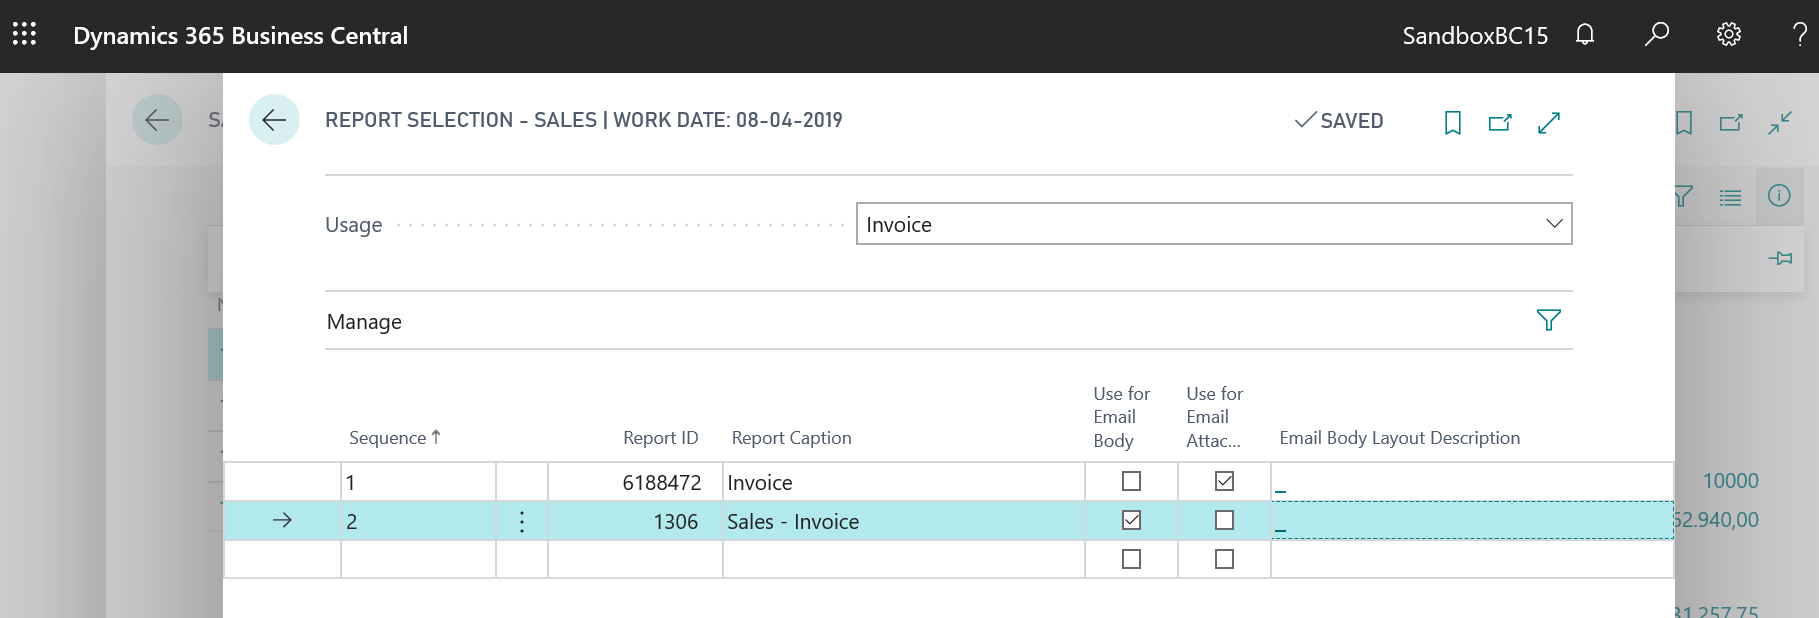Click the Report Caption column header
Screen dimensions: 1819x618
[791, 437]
